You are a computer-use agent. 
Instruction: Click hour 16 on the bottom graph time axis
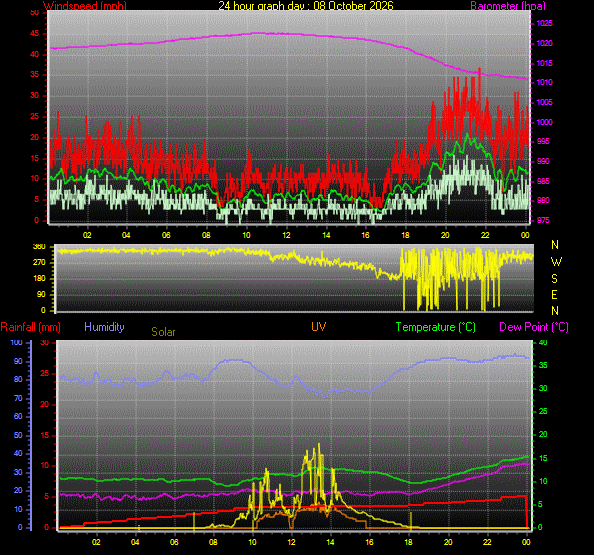369,542
